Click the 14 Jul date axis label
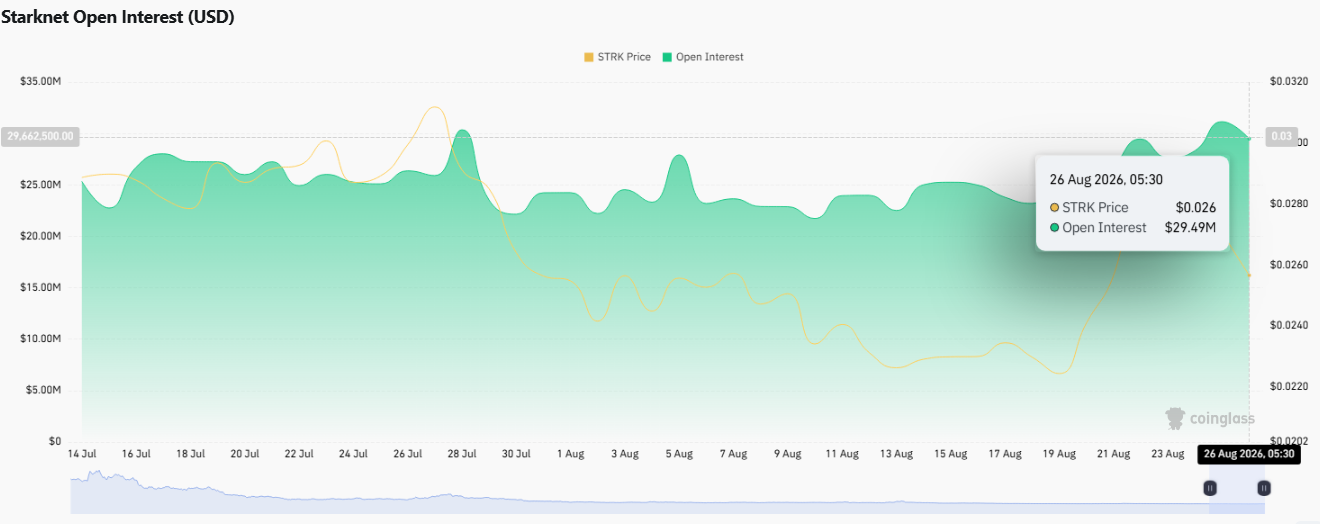This screenshot has height=524, width=1320. click(82, 453)
